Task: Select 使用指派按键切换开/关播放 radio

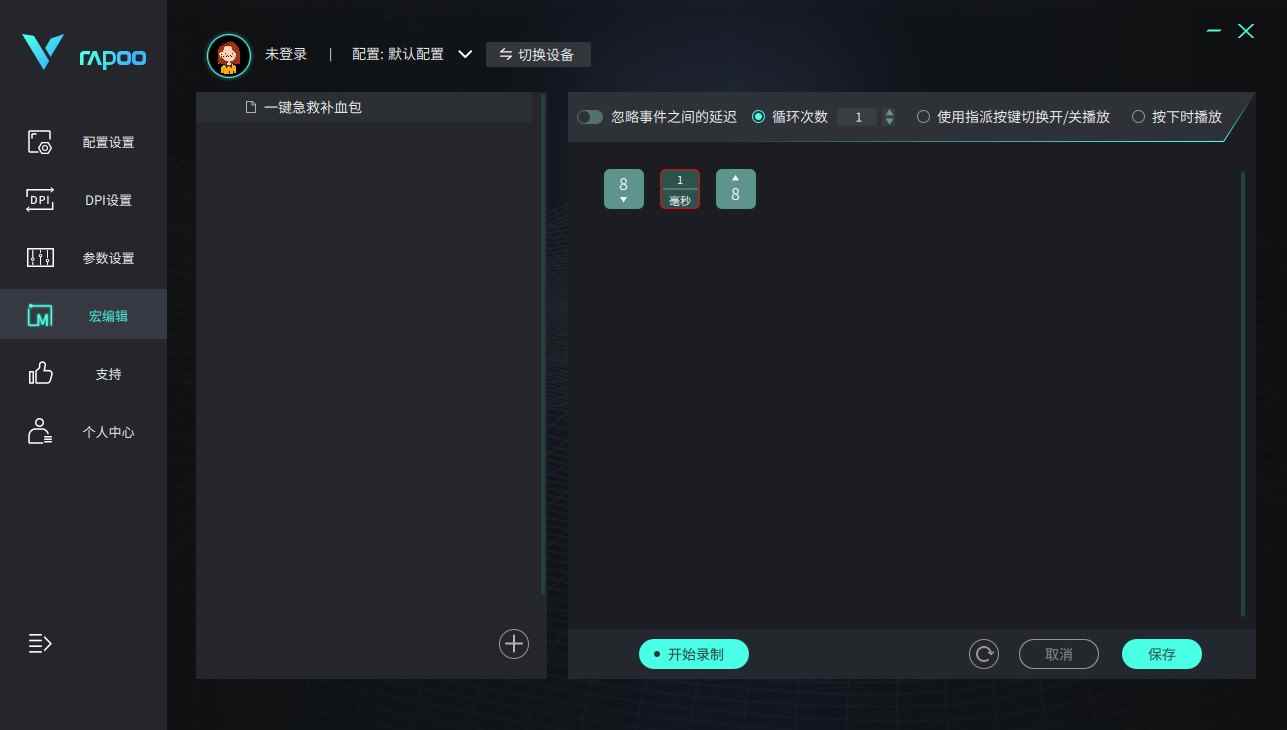Action: [923, 117]
